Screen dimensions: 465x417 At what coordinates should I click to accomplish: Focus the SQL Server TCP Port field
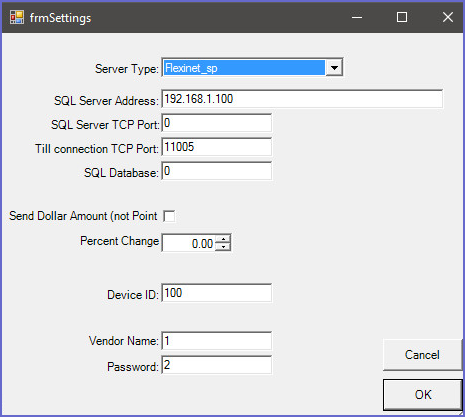(x=217, y=123)
